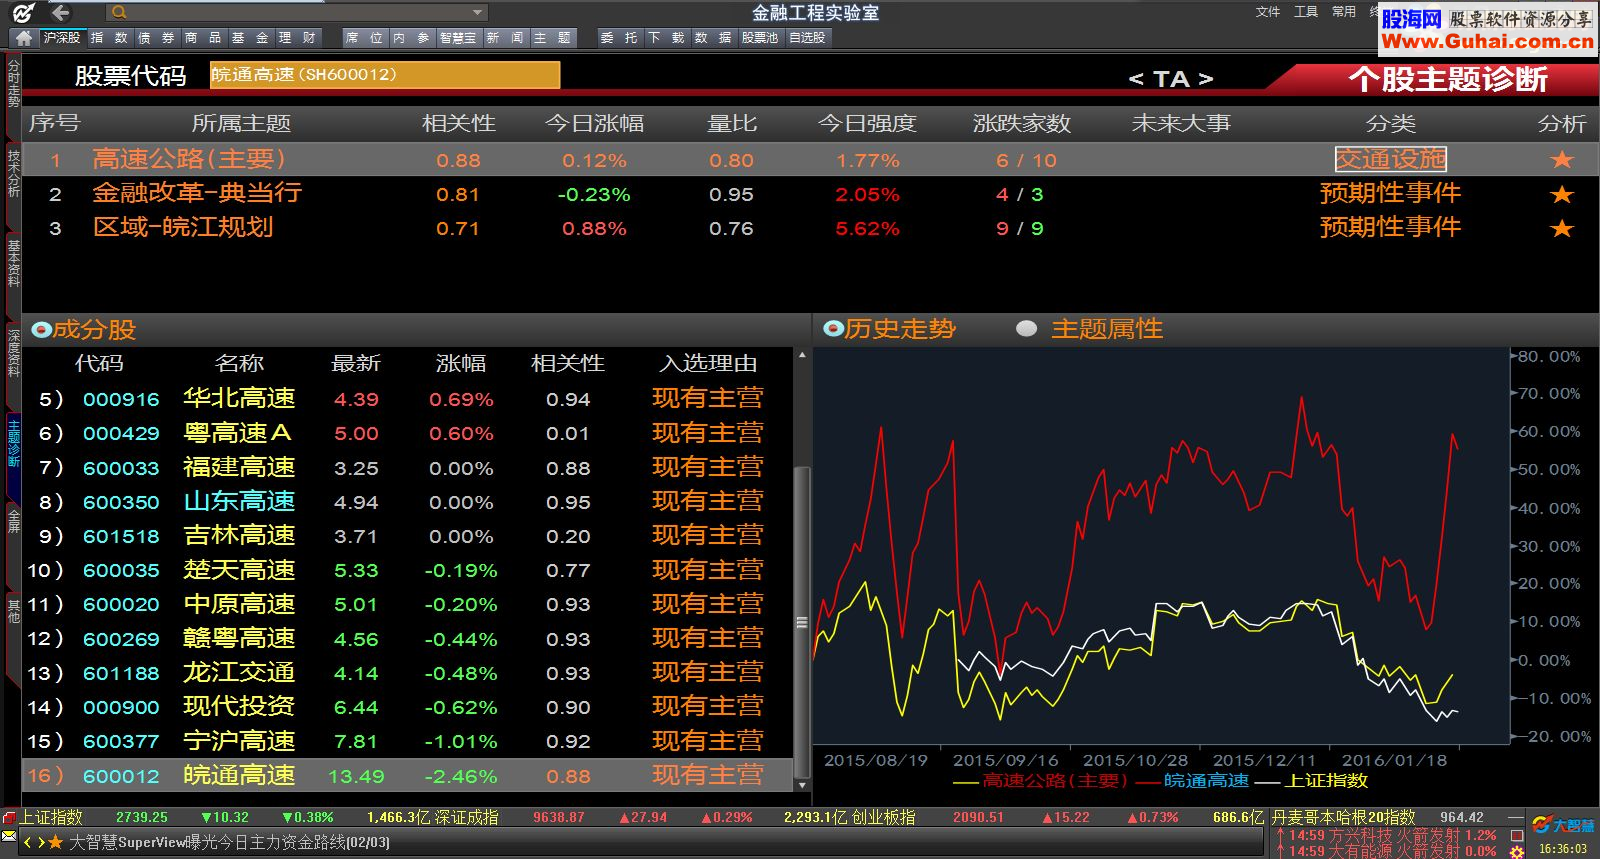Go to next news with right chevron
This screenshot has width=1600, height=859.
(x=41, y=843)
